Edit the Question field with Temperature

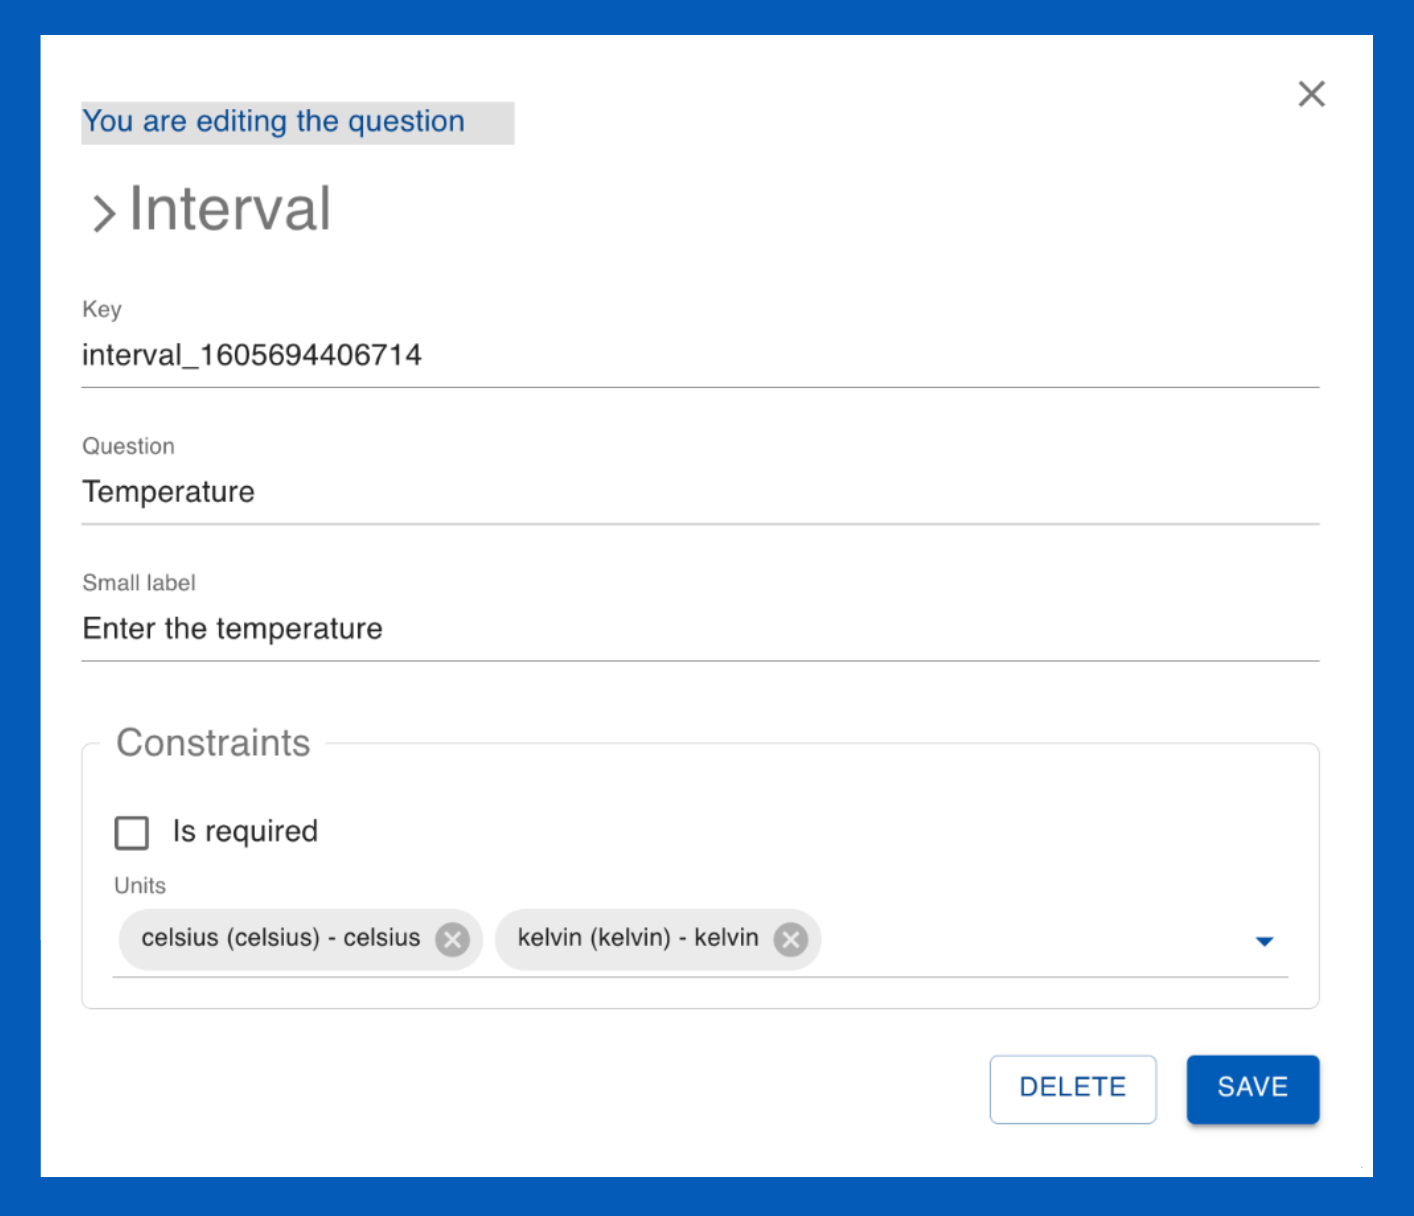(700, 492)
